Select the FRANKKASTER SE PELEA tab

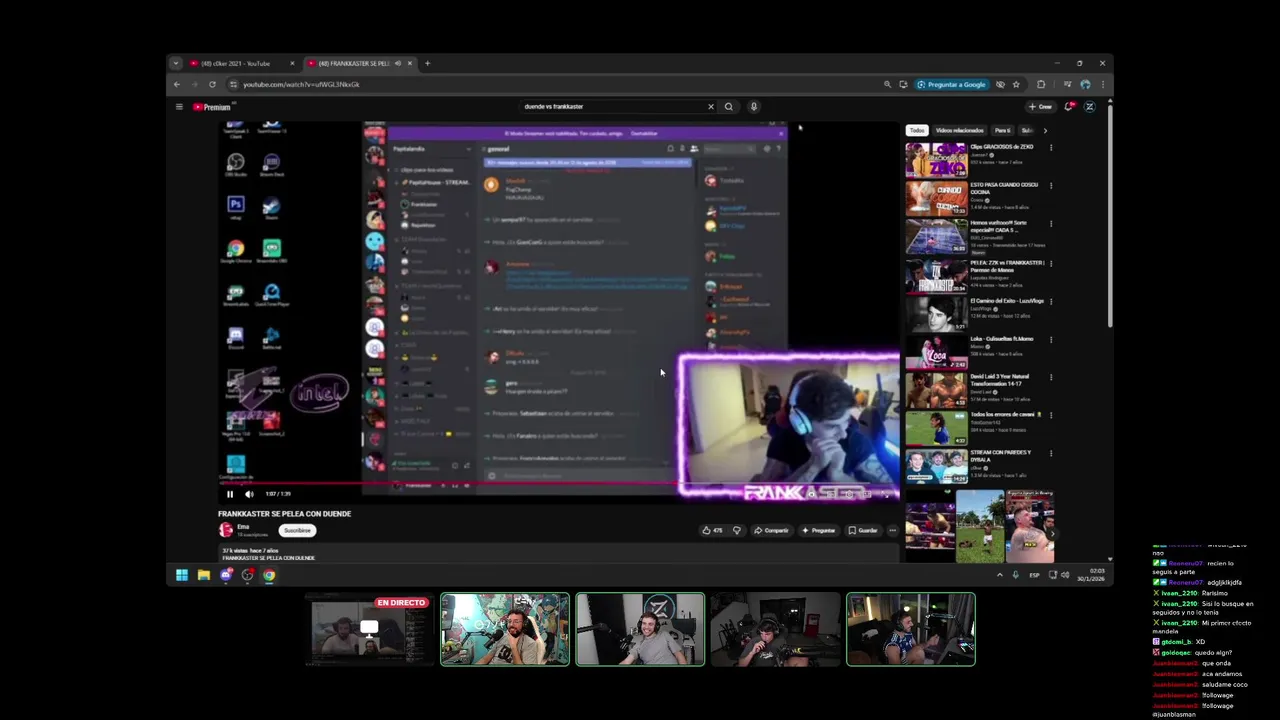[x=352, y=63]
